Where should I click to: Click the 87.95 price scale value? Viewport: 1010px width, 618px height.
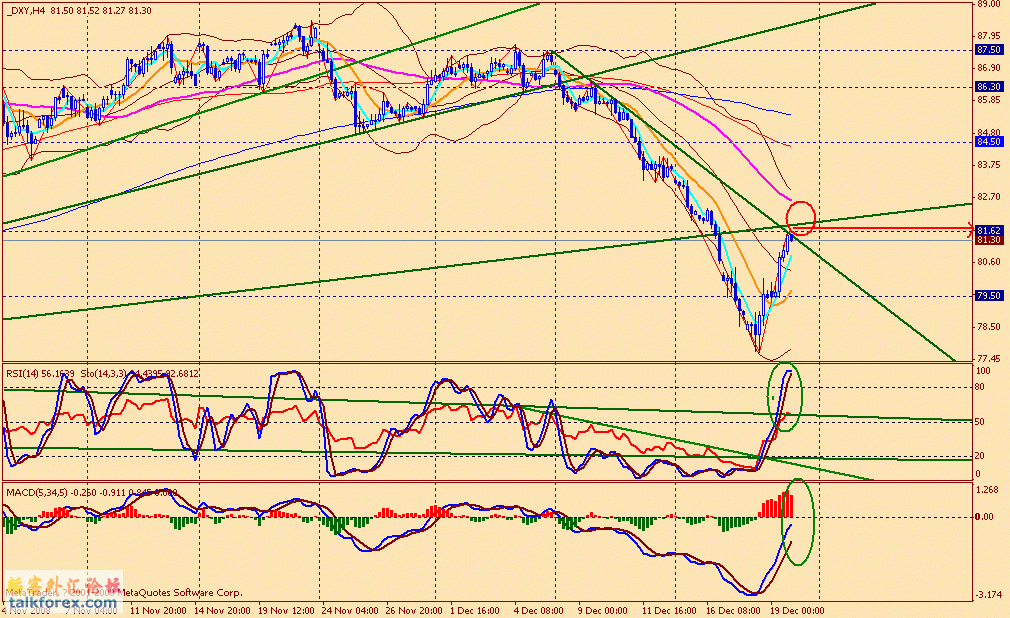point(989,35)
